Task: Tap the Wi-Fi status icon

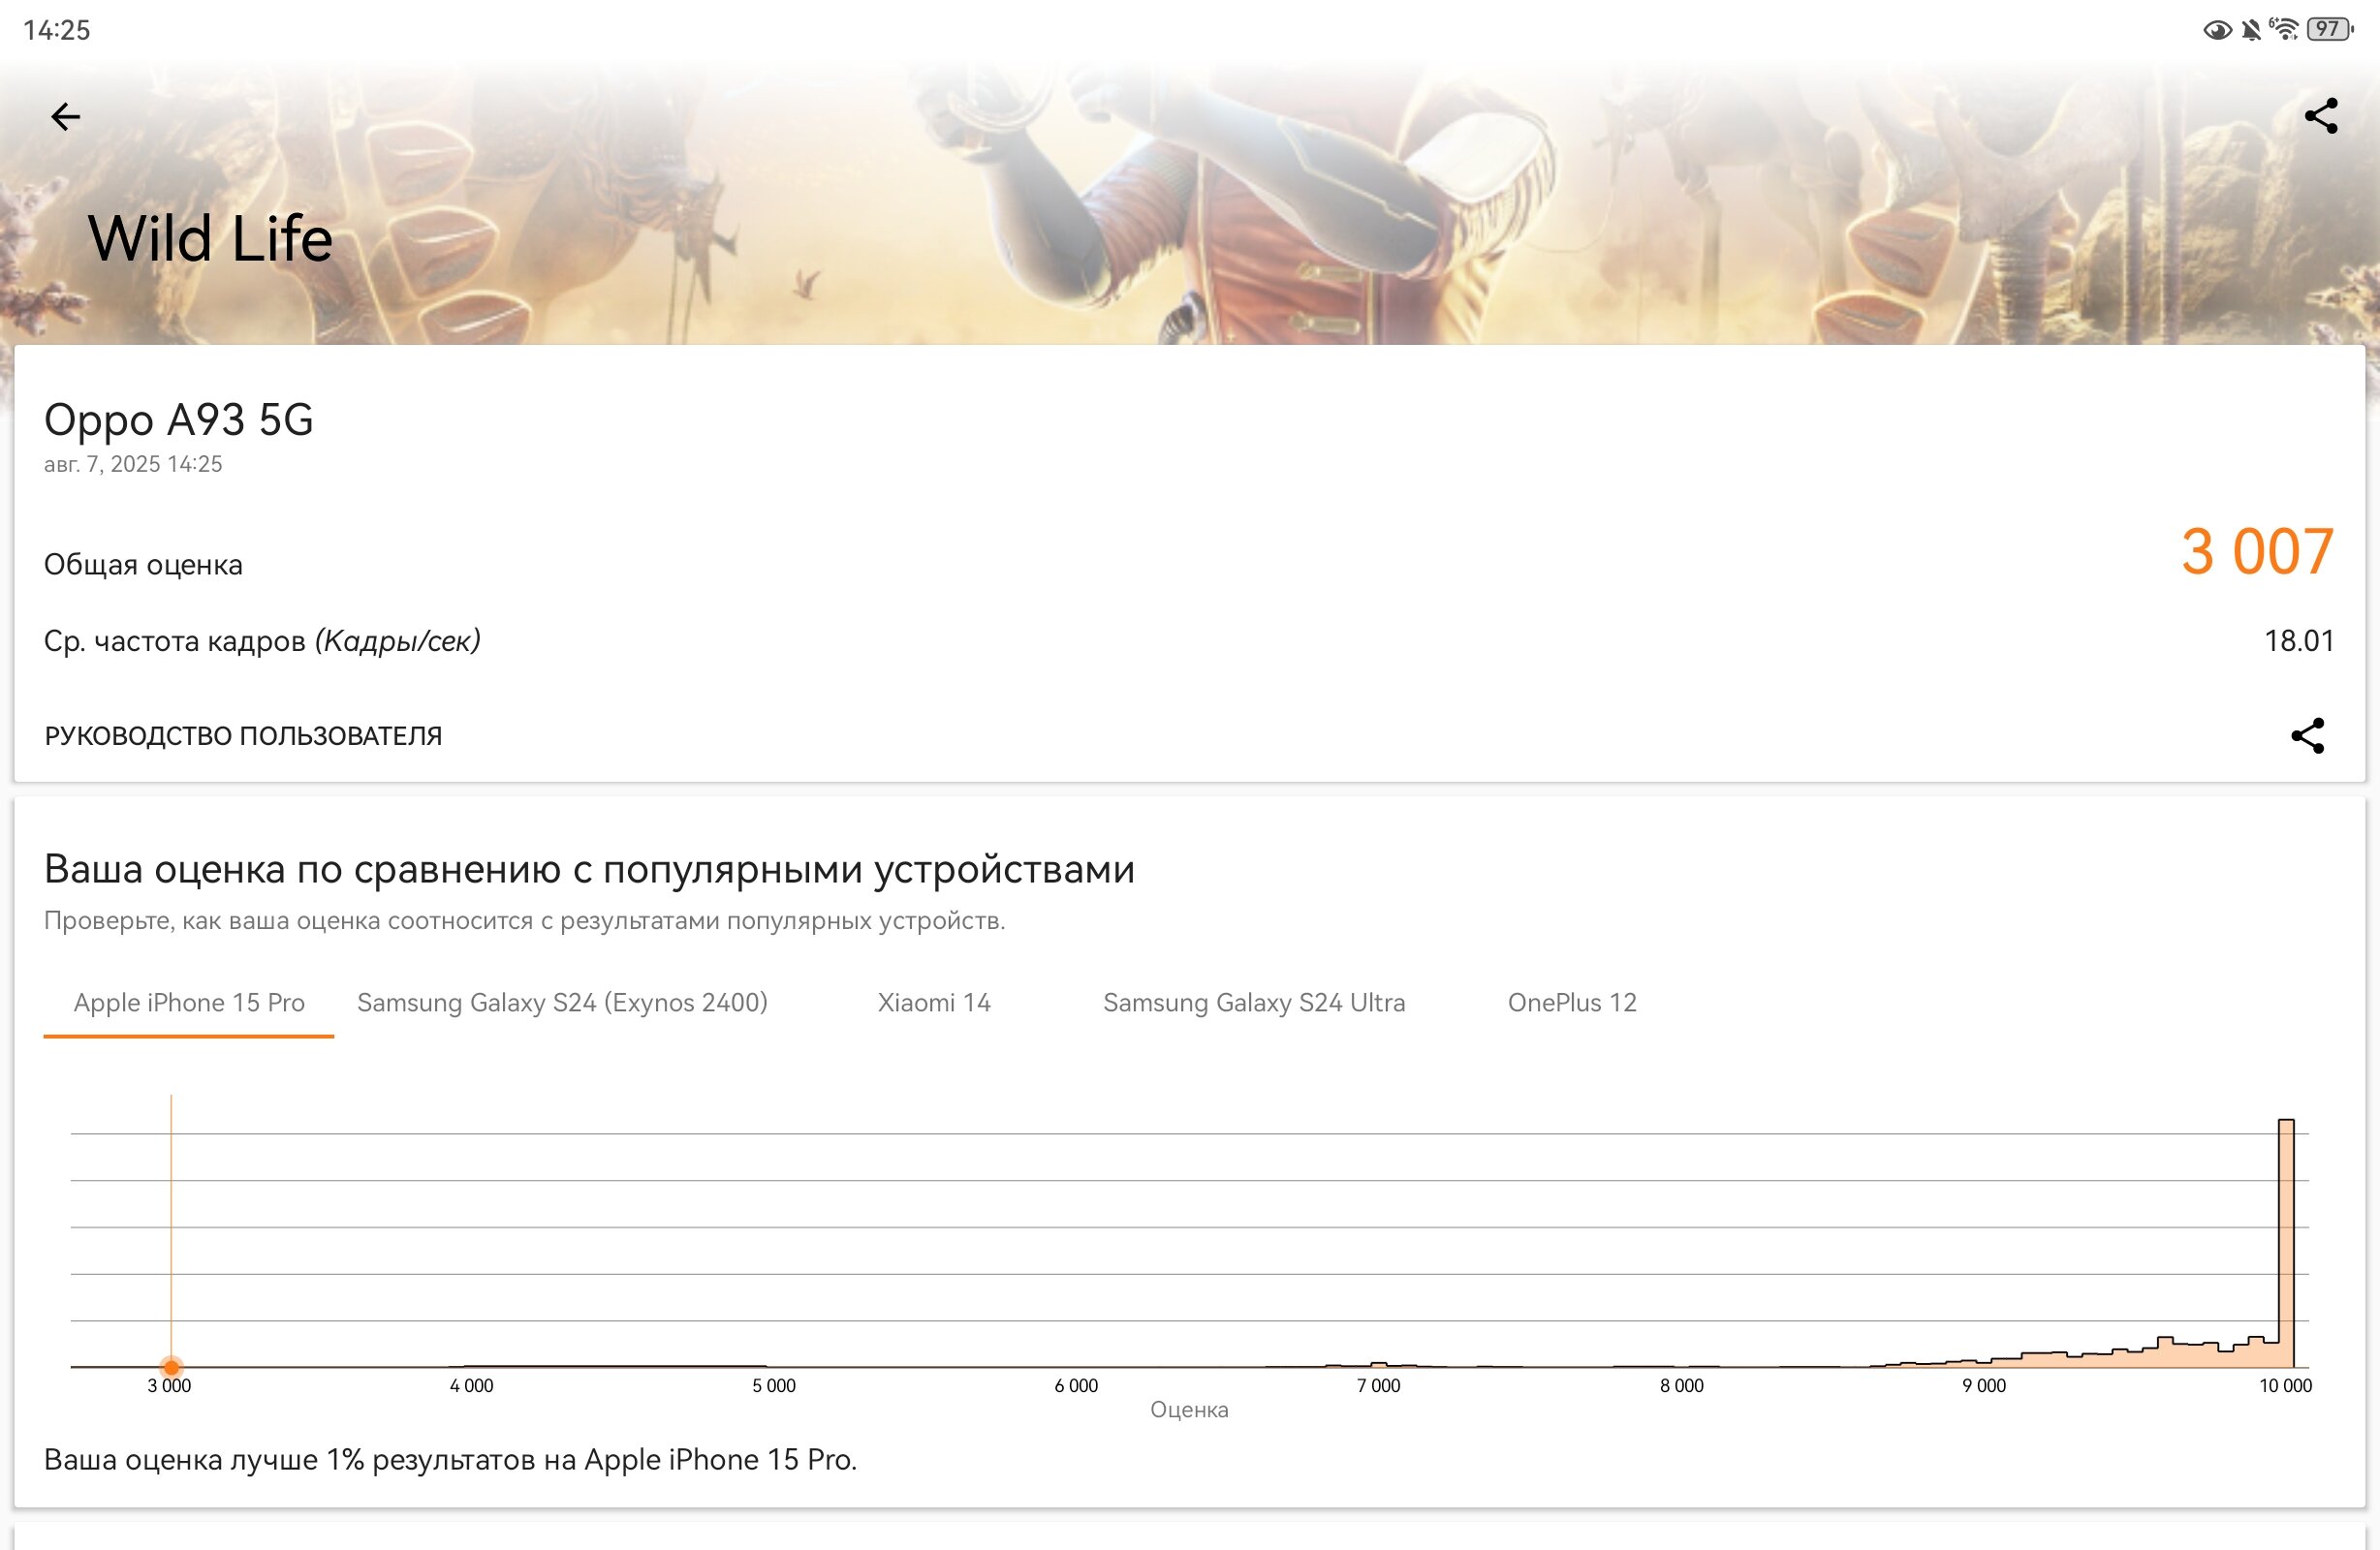Action: pyautogui.click(x=2284, y=29)
